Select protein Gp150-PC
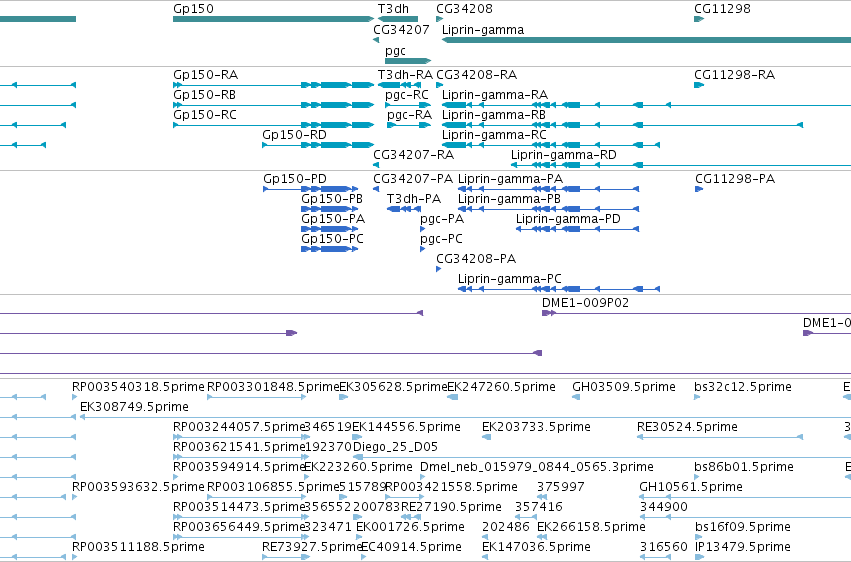The image size is (851, 562). [x=329, y=250]
